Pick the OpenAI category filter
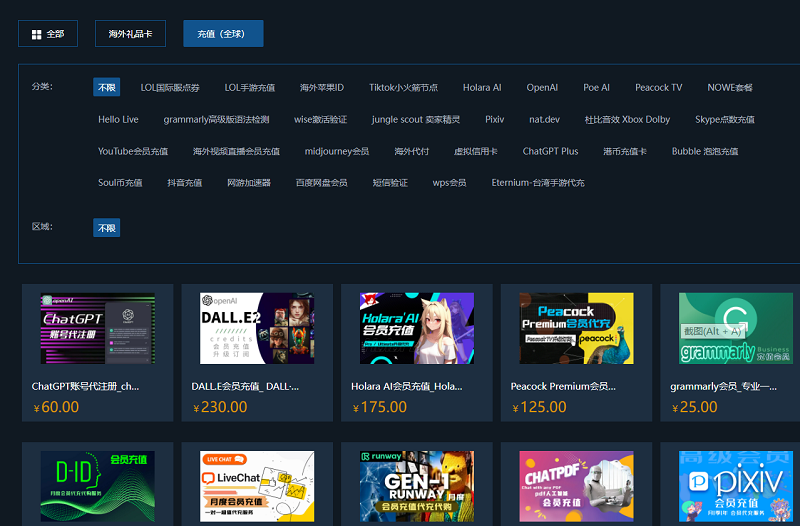Viewport: 800px width, 526px height. [x=542, y=87]
